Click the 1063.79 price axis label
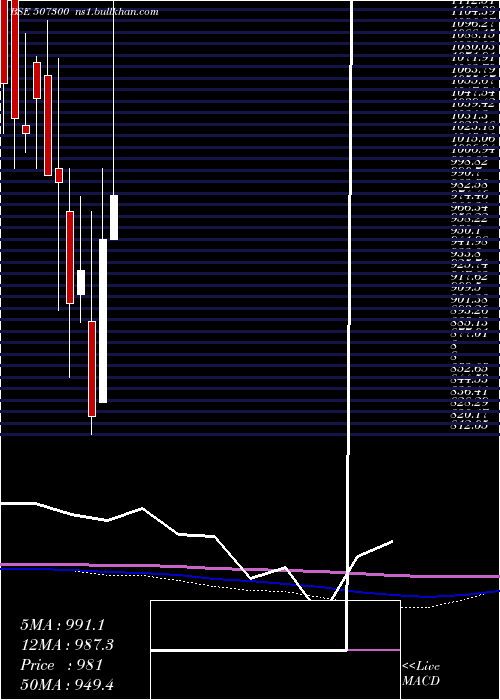The image size is (500, 700). coord(473,70)
